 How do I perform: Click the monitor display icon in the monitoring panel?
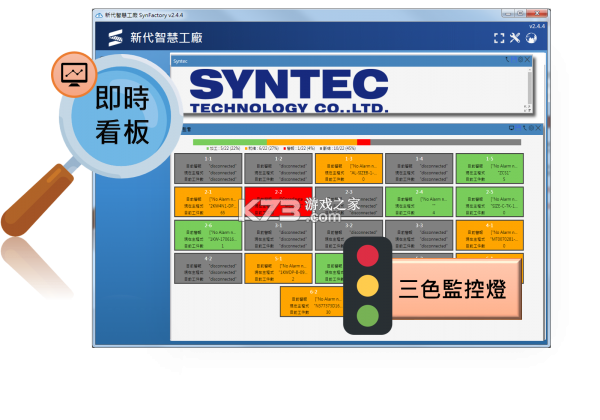pyautogui.click(x=511, y=128)
